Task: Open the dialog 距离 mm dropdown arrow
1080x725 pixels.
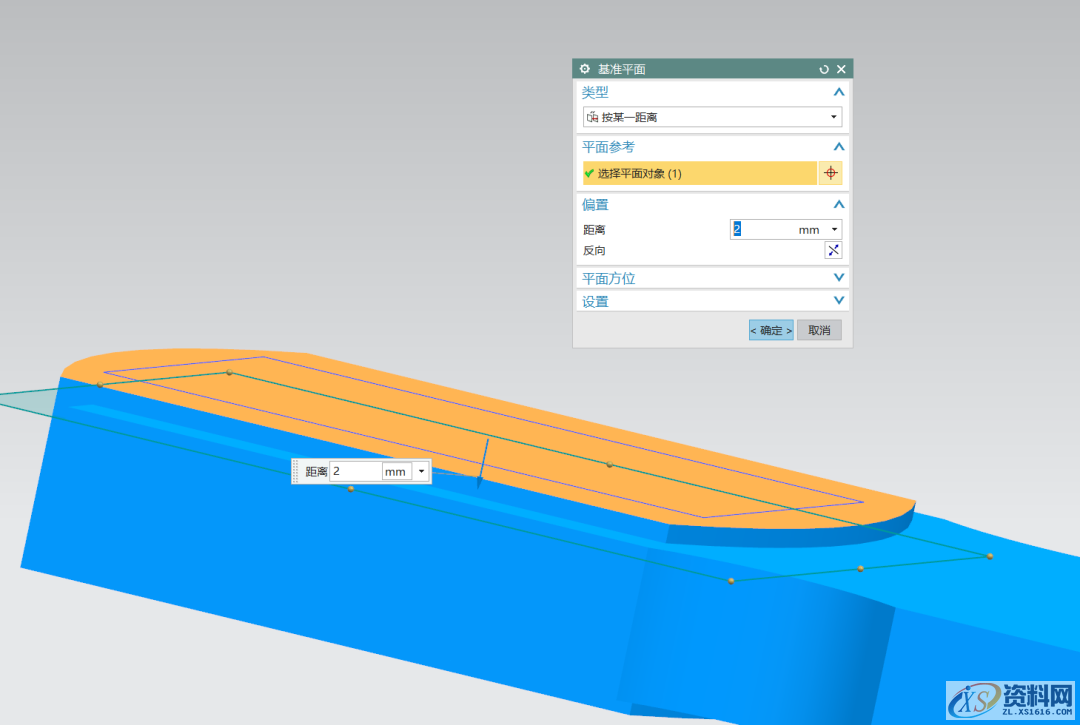Action: pyautogui.click(x=834, y=230)
